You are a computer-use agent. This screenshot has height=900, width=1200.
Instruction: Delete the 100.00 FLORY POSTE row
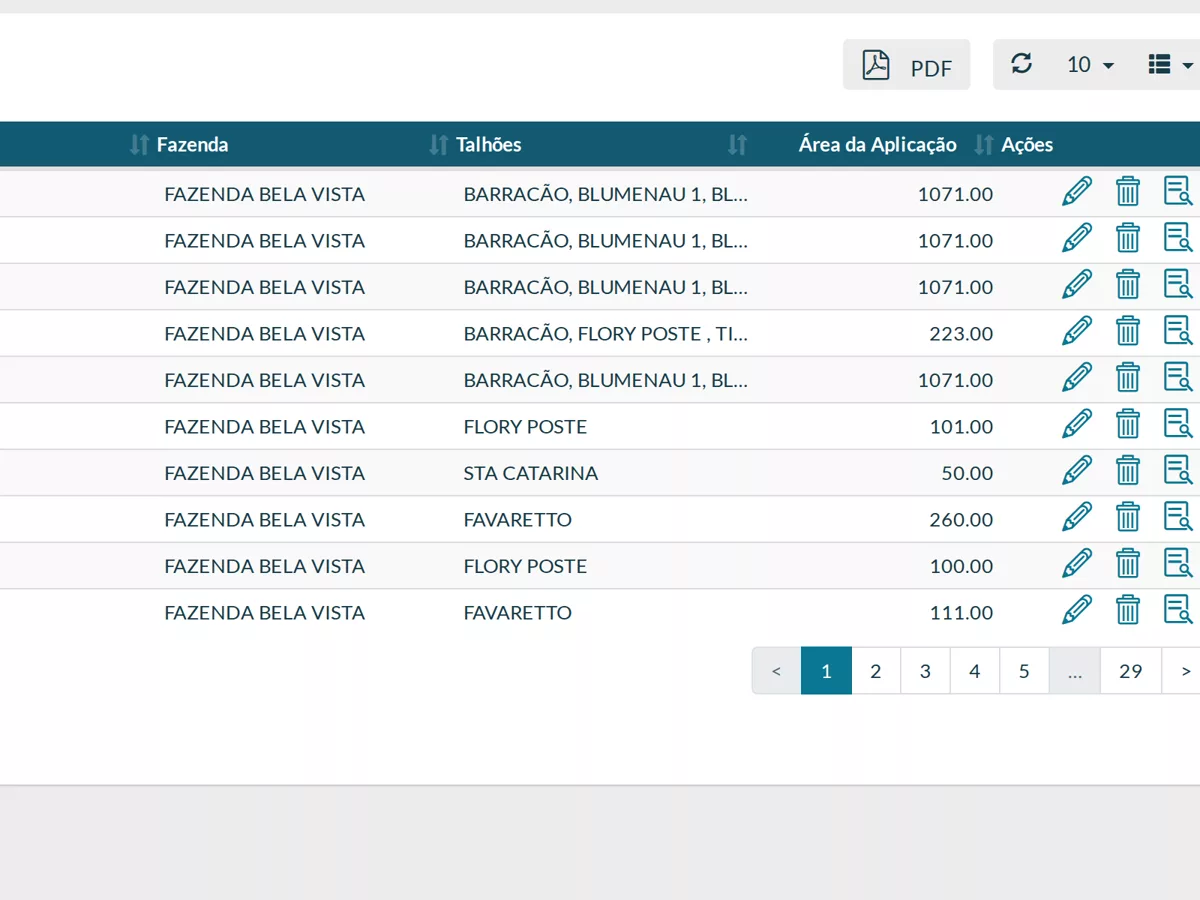[x=1128, y=564]
